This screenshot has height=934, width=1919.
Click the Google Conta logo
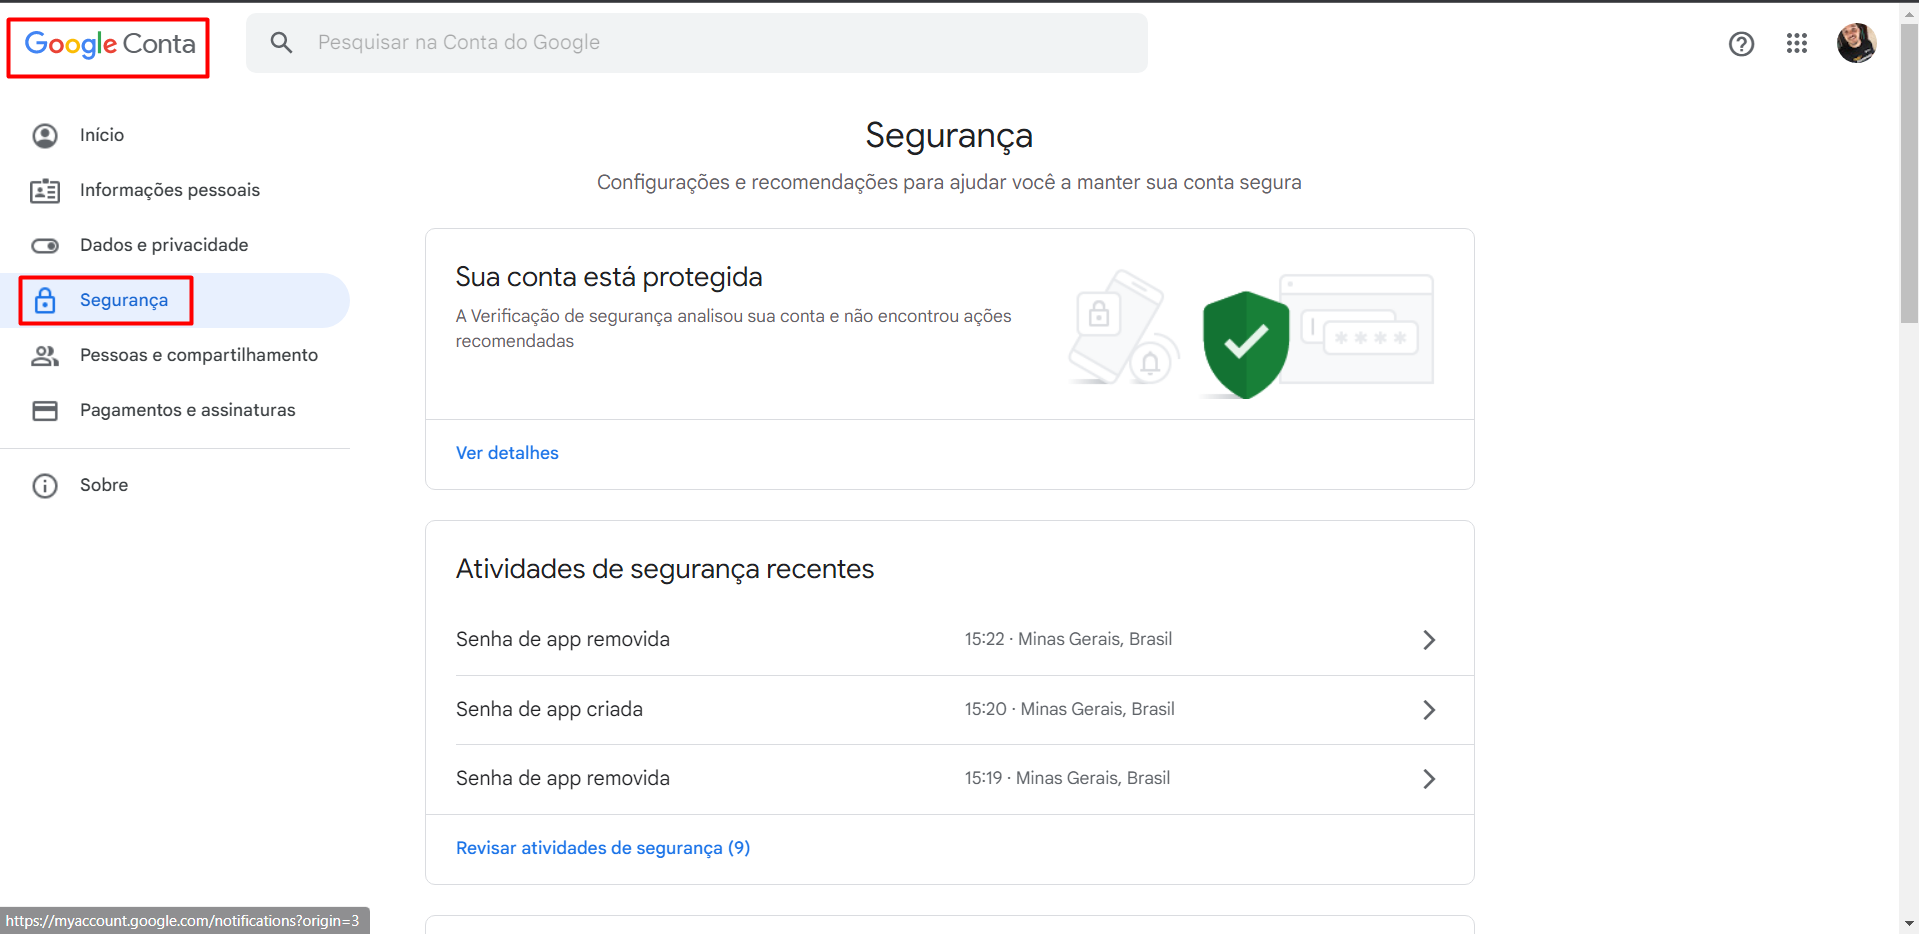click(x=110, y=44)
